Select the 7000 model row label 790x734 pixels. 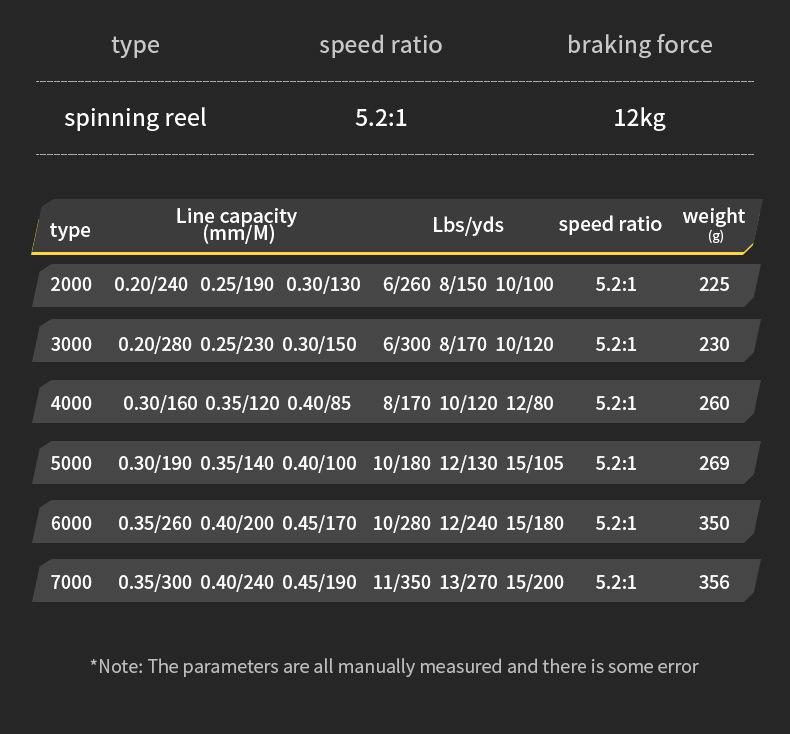(71, 583)
